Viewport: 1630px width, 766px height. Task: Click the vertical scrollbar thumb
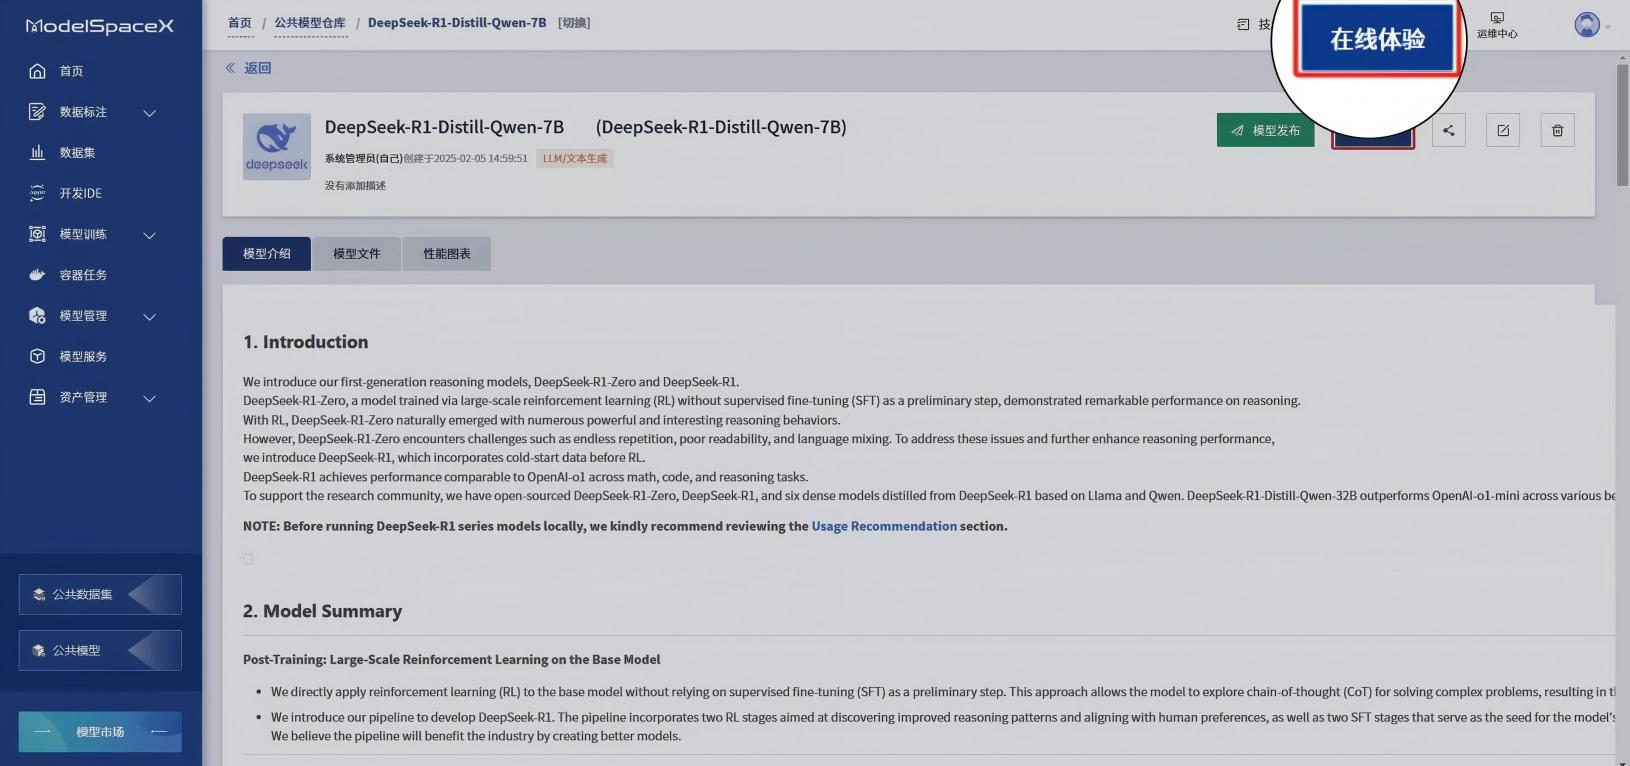[x=1623, y=125]
